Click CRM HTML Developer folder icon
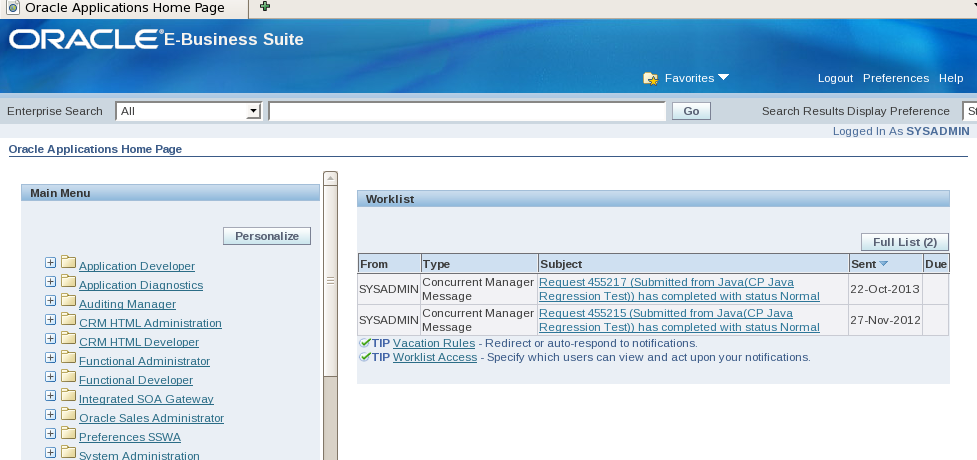Screen dimensions: 977x460 [x=68, y=338]
